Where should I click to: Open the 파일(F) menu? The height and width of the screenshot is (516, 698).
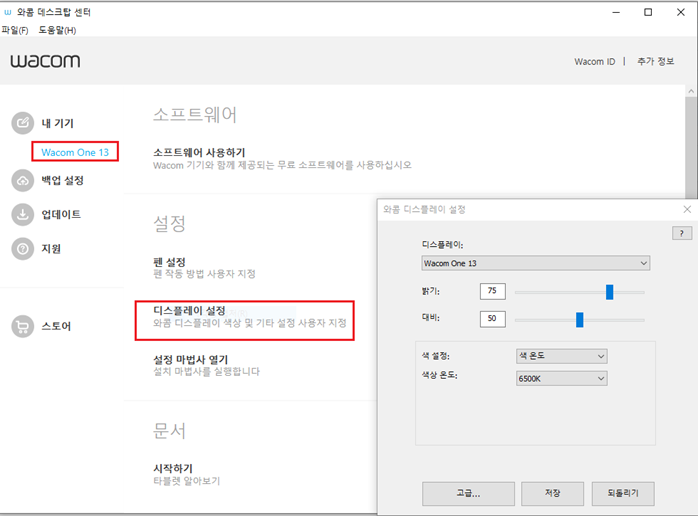[15, 30]
